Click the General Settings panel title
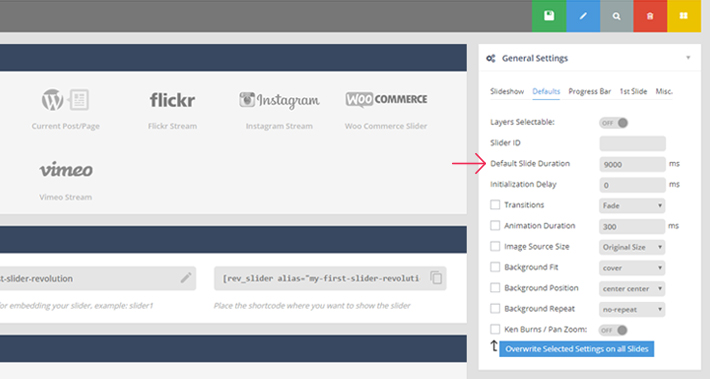This screenshot has width=710, height=379. 535,58
